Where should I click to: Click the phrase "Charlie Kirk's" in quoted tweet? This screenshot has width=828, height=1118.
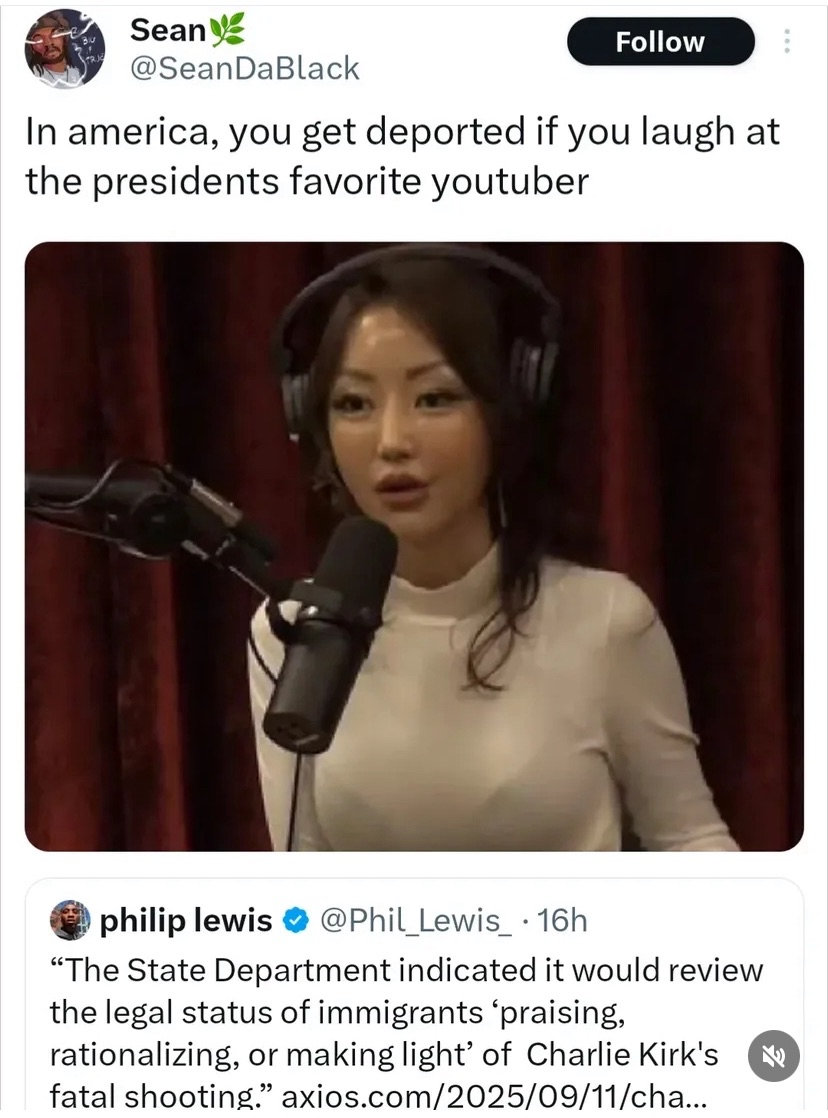click(x=622, y=1054)
